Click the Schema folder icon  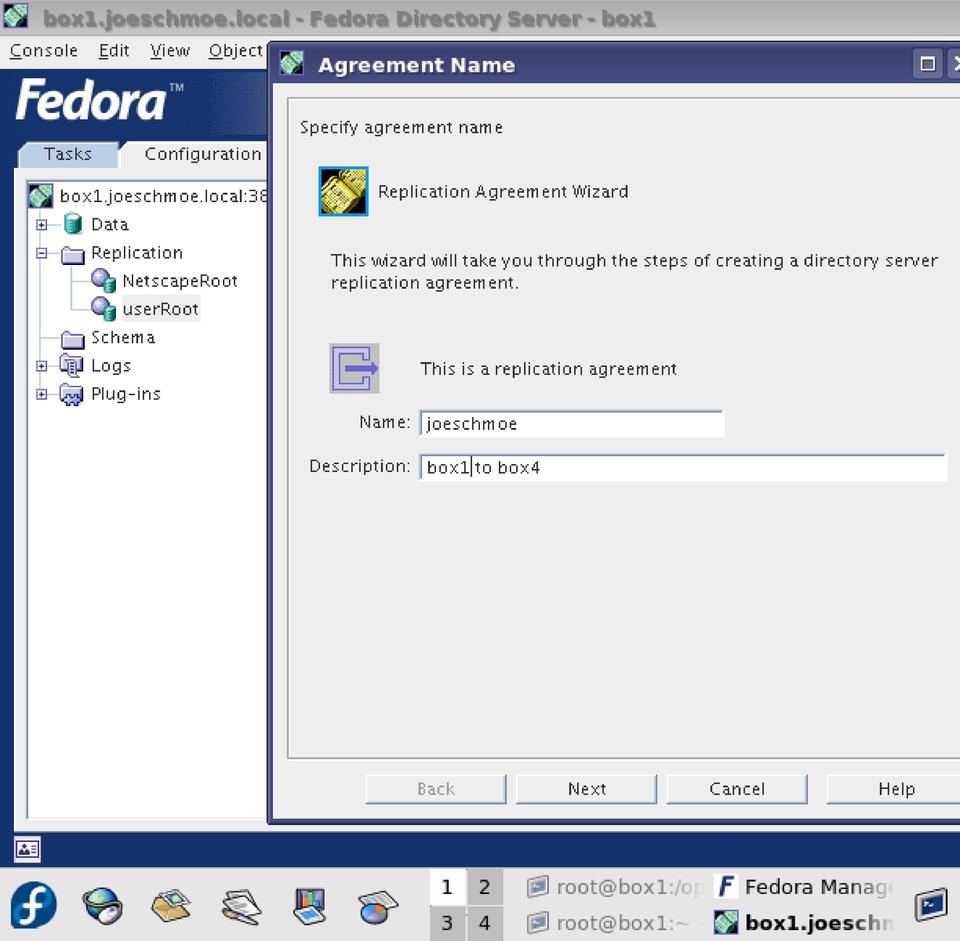pyautogui.click(x=73, y=338)
